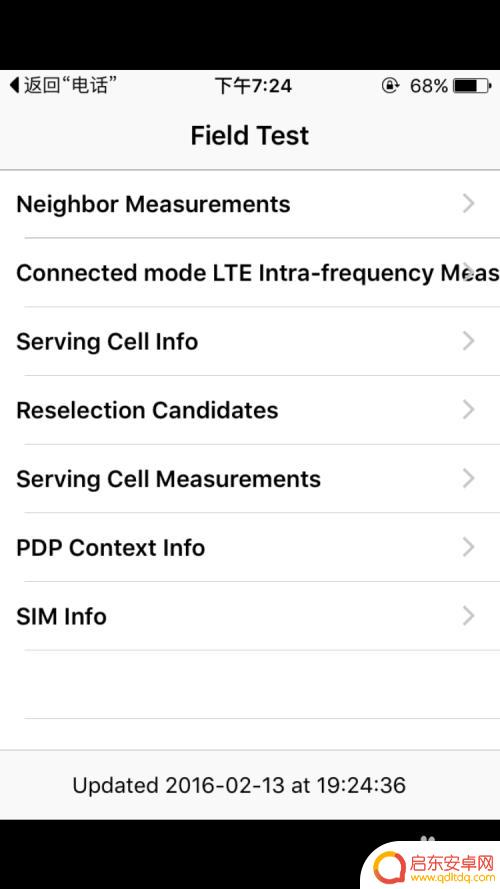Tap the chevron beside Serving Cell Measurements
Viewport: 500px width, 889px height.
(468, 478)
